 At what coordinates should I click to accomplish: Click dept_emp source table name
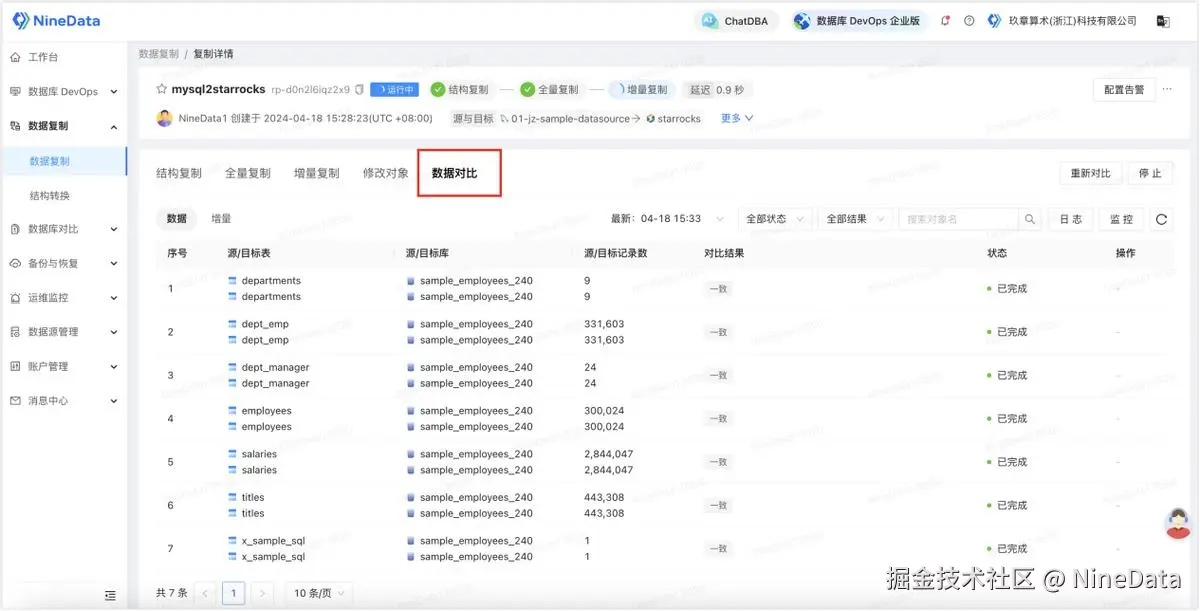[x=265, y=324]
